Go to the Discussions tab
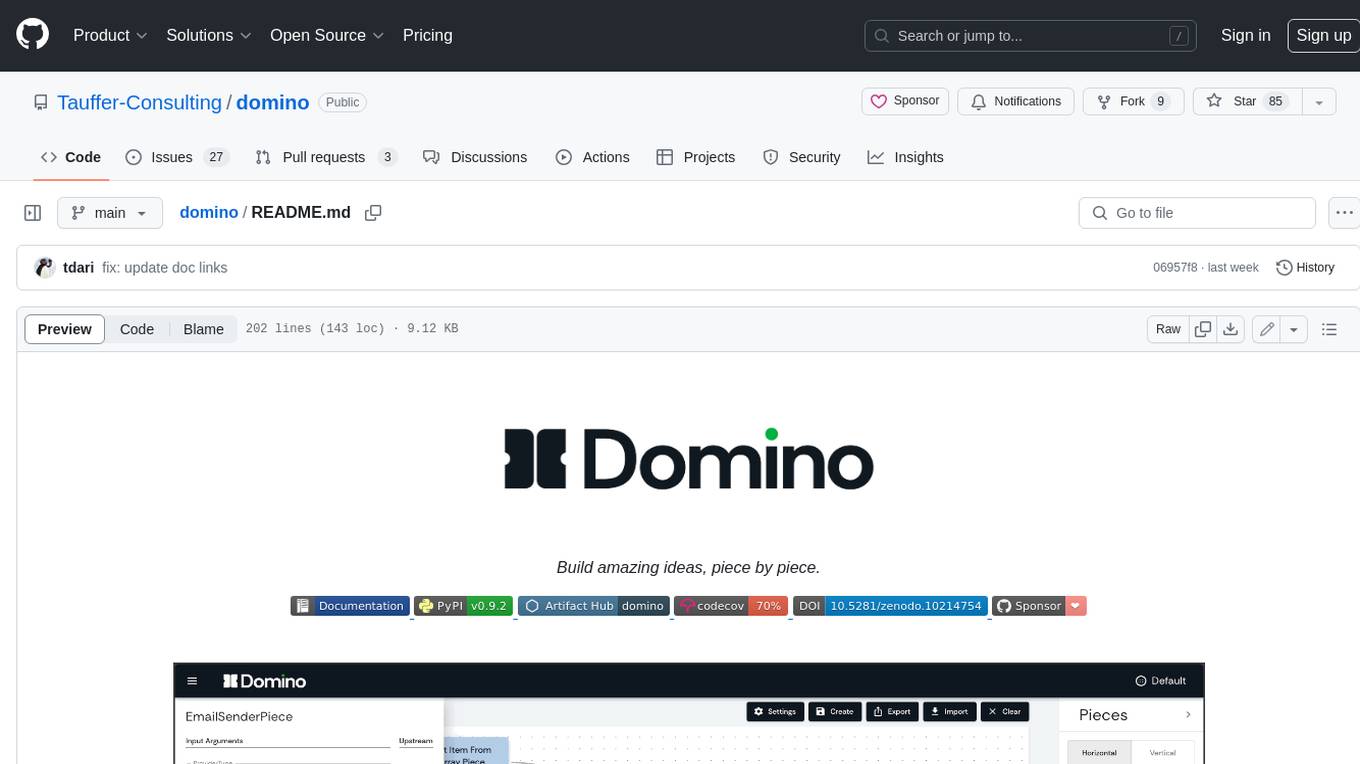 [475, 157]
